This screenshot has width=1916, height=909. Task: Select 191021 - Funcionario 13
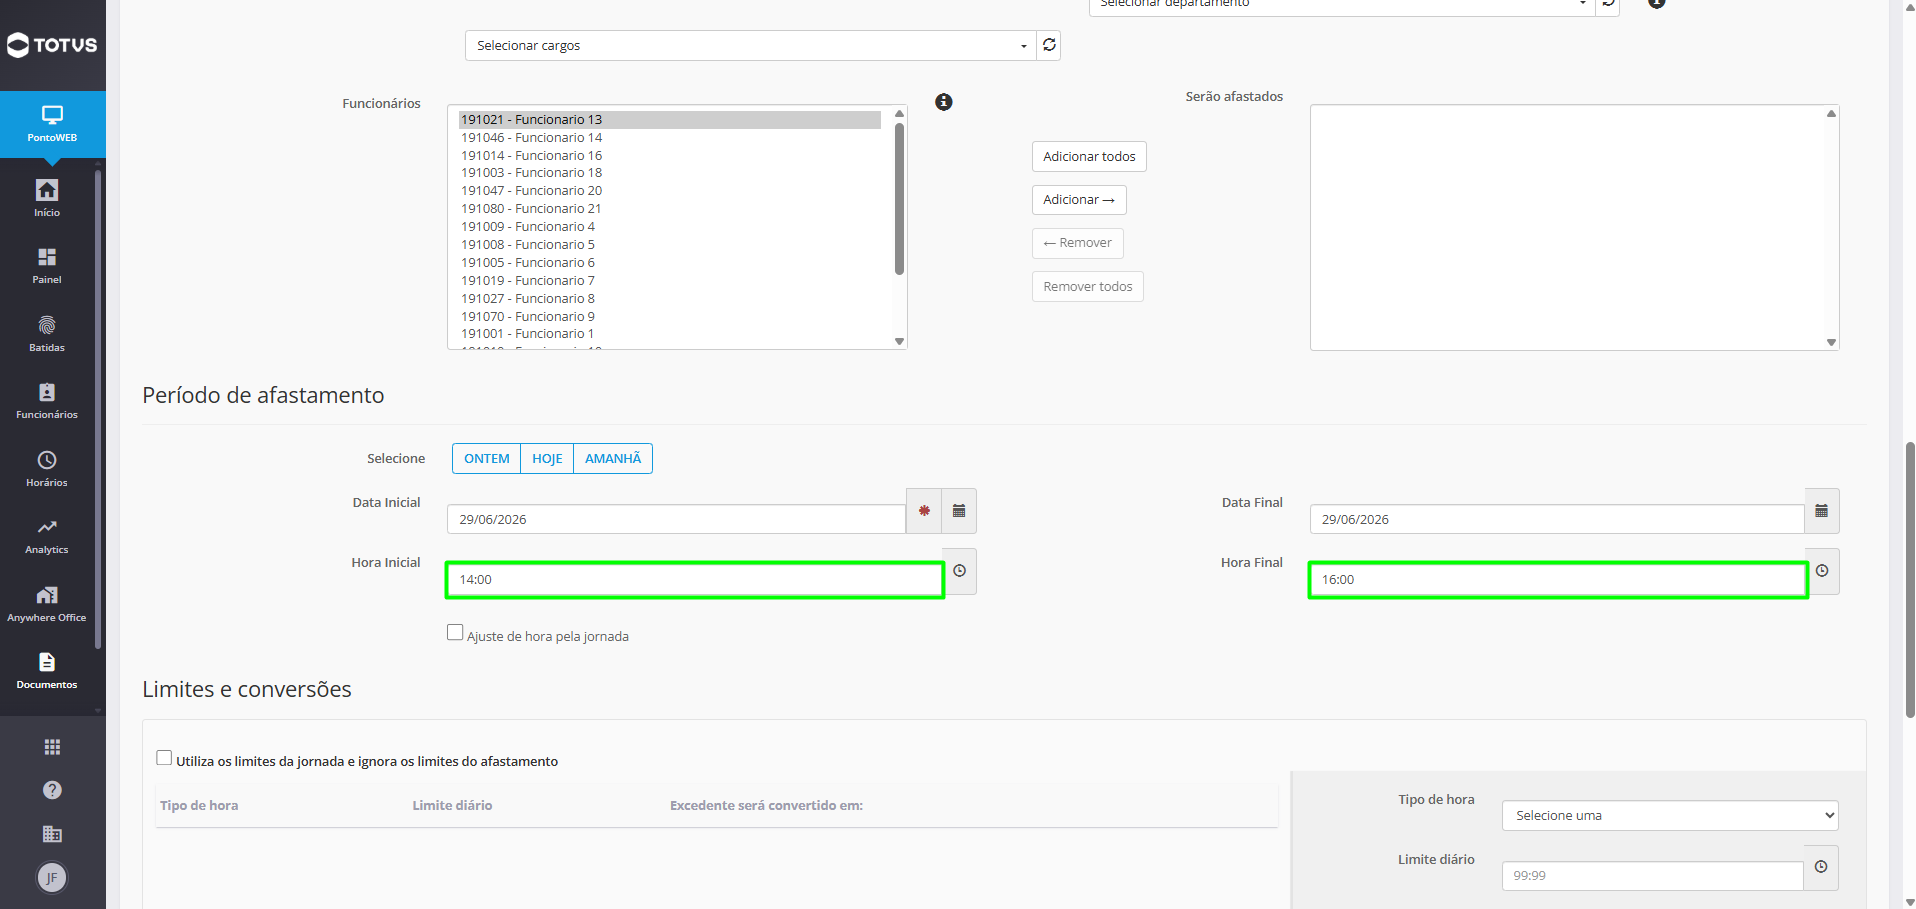(x=669, y=120)
